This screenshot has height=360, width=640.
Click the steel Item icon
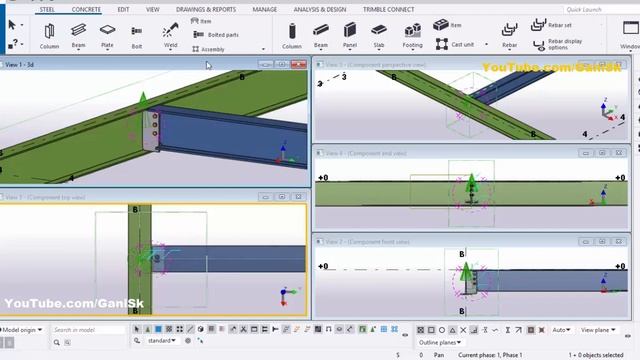[x=195, y=21]
